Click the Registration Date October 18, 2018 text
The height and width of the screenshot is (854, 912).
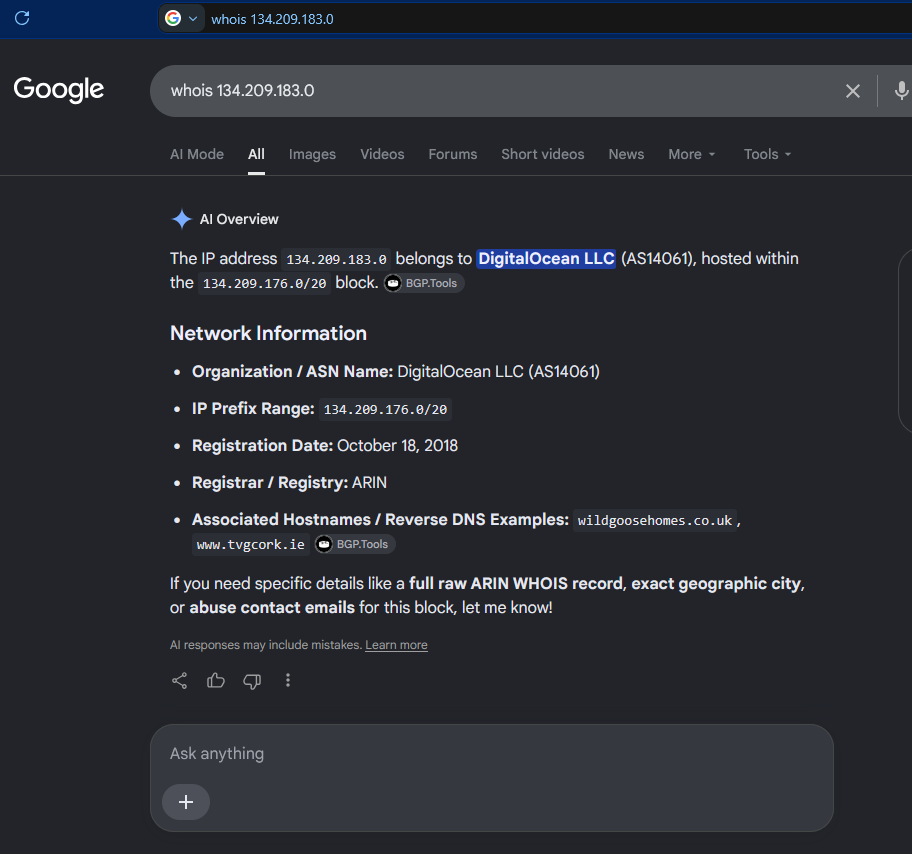(x=325, y=446)
